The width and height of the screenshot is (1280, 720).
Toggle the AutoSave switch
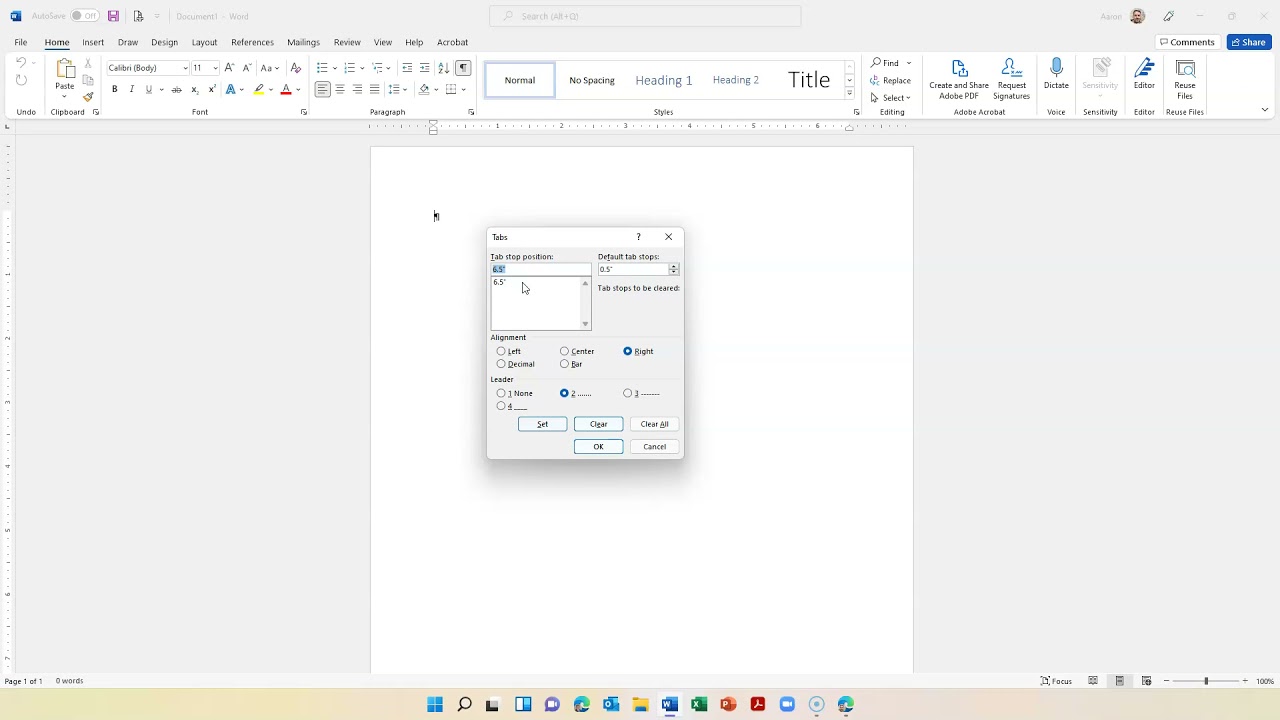tap(85, 16)
